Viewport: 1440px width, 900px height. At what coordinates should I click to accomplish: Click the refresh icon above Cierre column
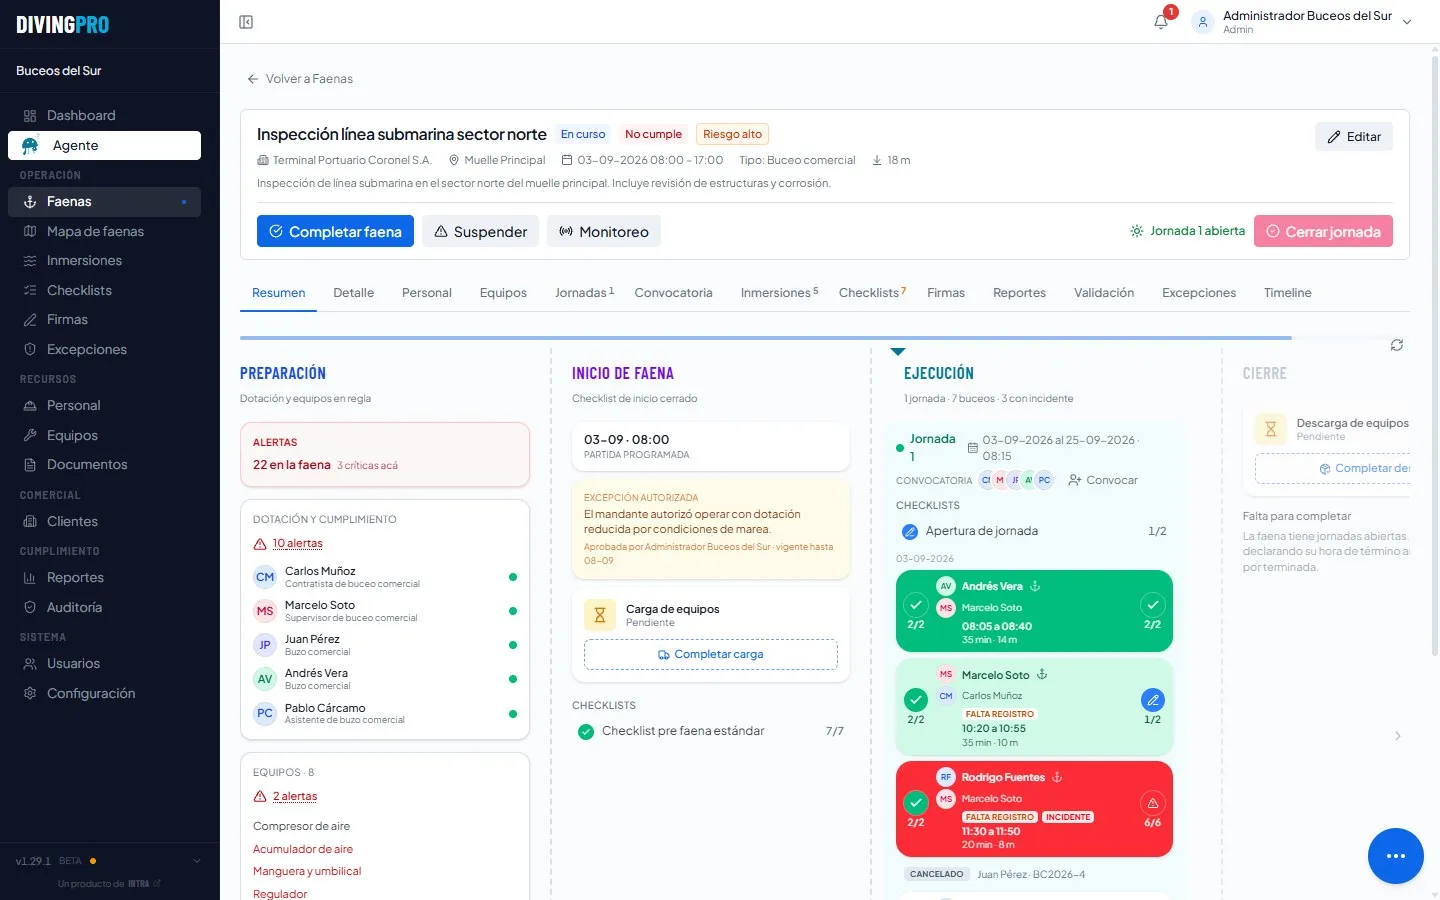tap(1397, 345)
